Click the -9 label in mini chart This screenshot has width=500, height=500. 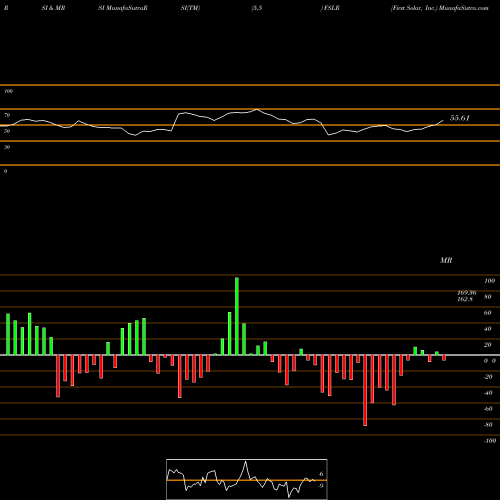(x=321, y=486)
